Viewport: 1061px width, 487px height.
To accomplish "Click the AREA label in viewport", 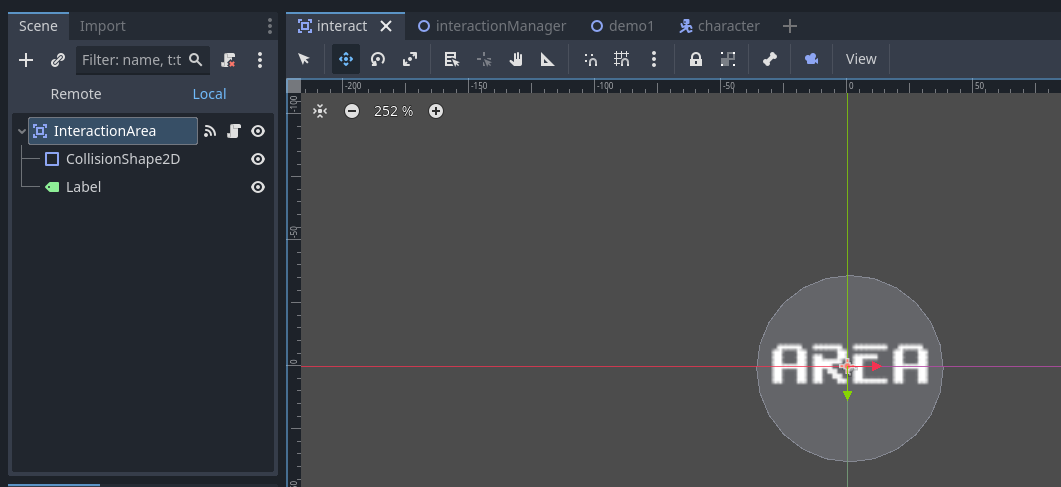I will coord(850,364).
